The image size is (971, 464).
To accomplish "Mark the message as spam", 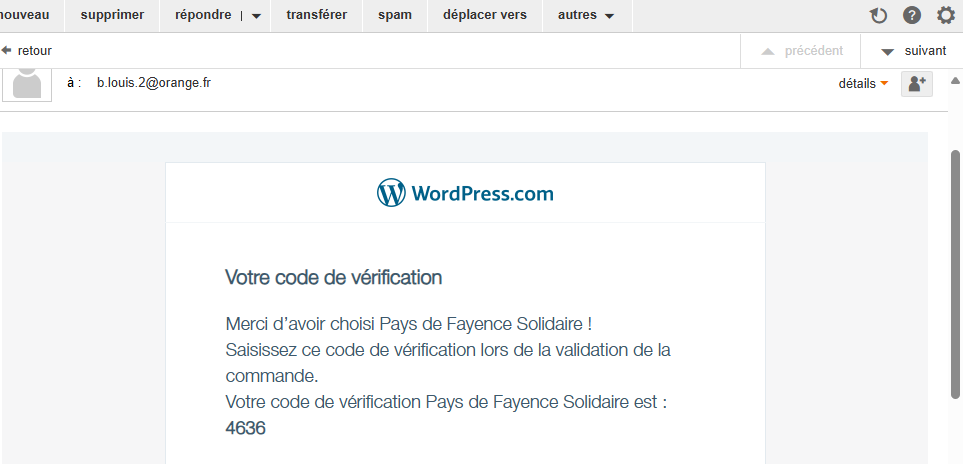I will (x=394, y=15).
